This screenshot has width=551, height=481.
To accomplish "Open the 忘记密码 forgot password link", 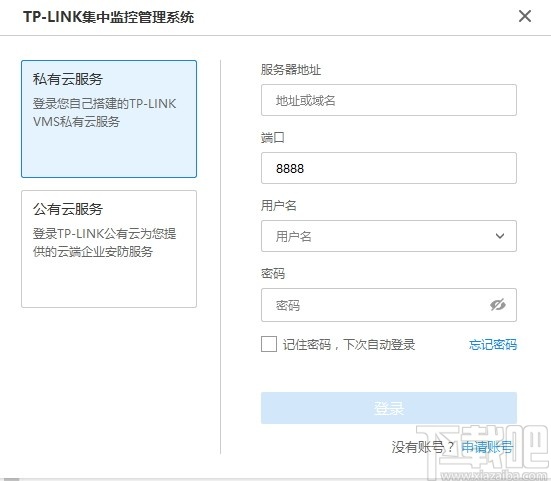I will [493, 344].
